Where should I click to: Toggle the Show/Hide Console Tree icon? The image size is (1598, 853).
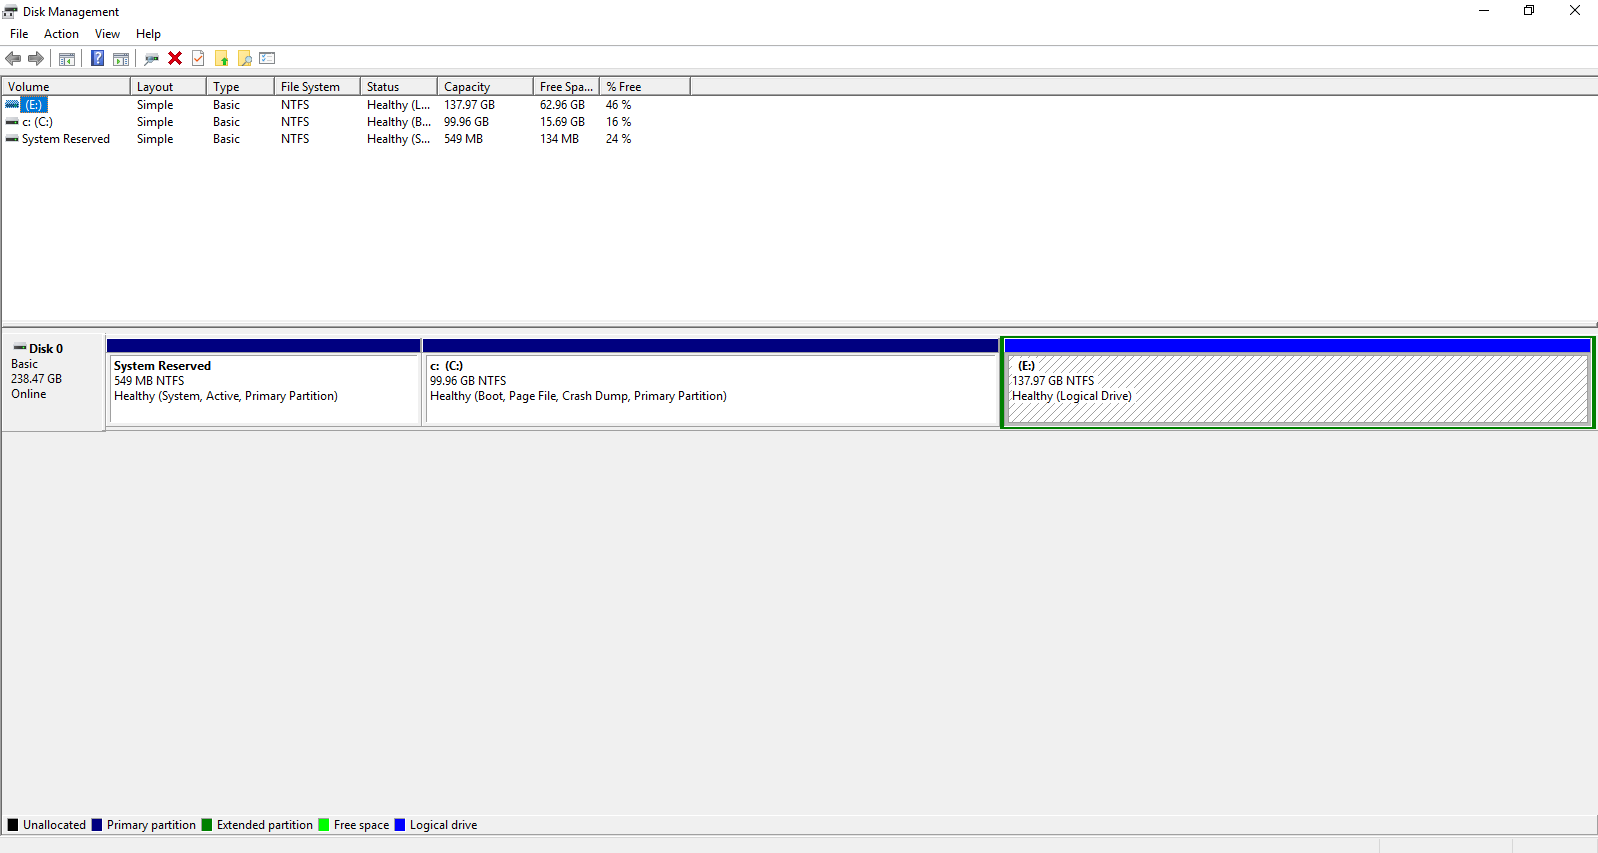(67, 58)
